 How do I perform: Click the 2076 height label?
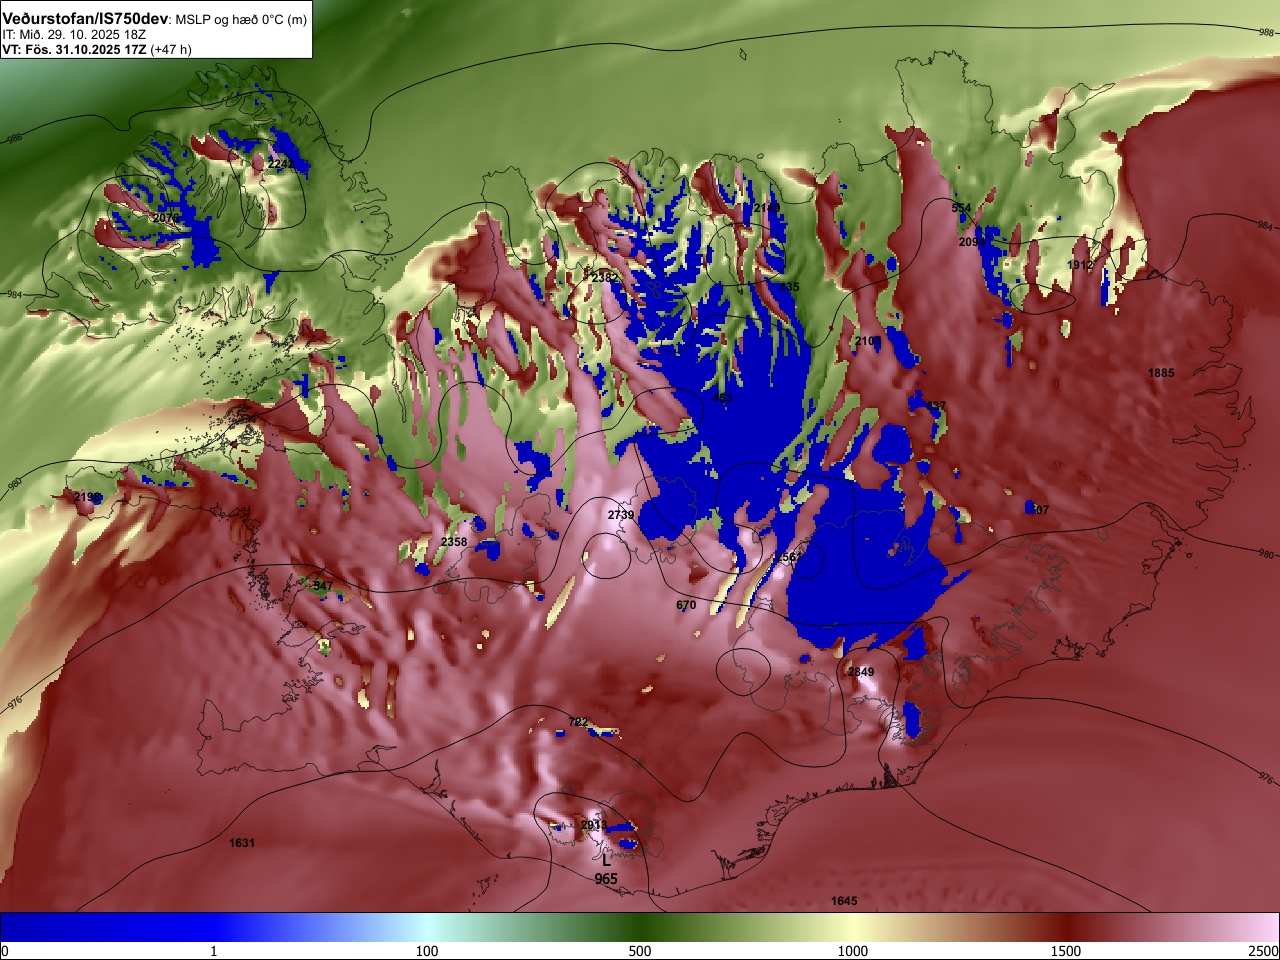coord(166,217)
